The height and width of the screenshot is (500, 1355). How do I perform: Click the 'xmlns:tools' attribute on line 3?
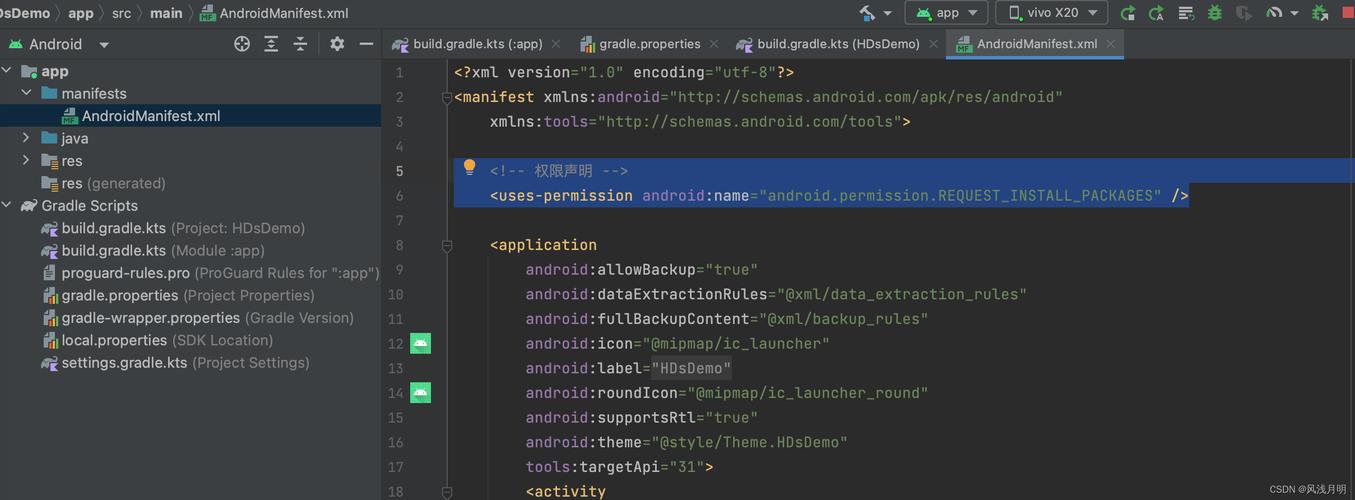(x=539, y=122)
